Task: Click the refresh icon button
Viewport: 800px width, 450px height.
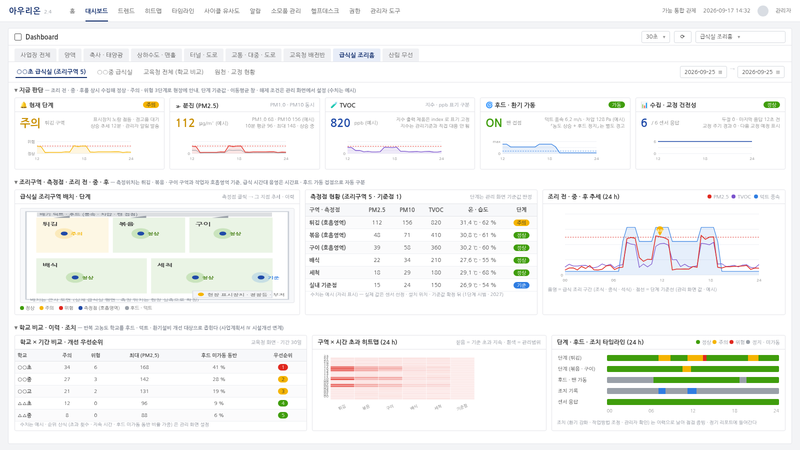Action: click(682, 37)
